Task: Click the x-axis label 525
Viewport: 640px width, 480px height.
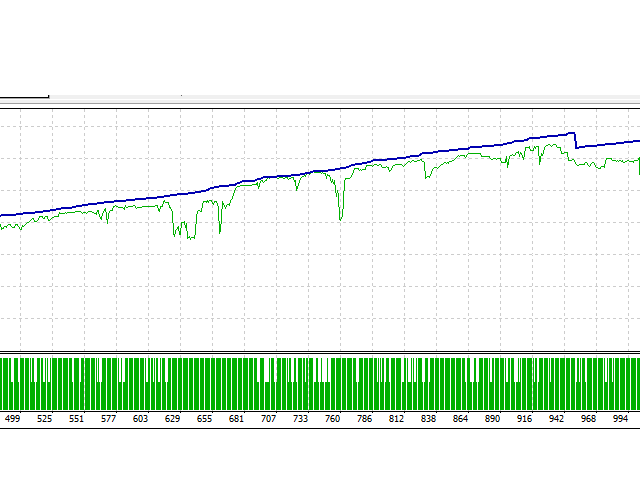Action: pos(44,419)
